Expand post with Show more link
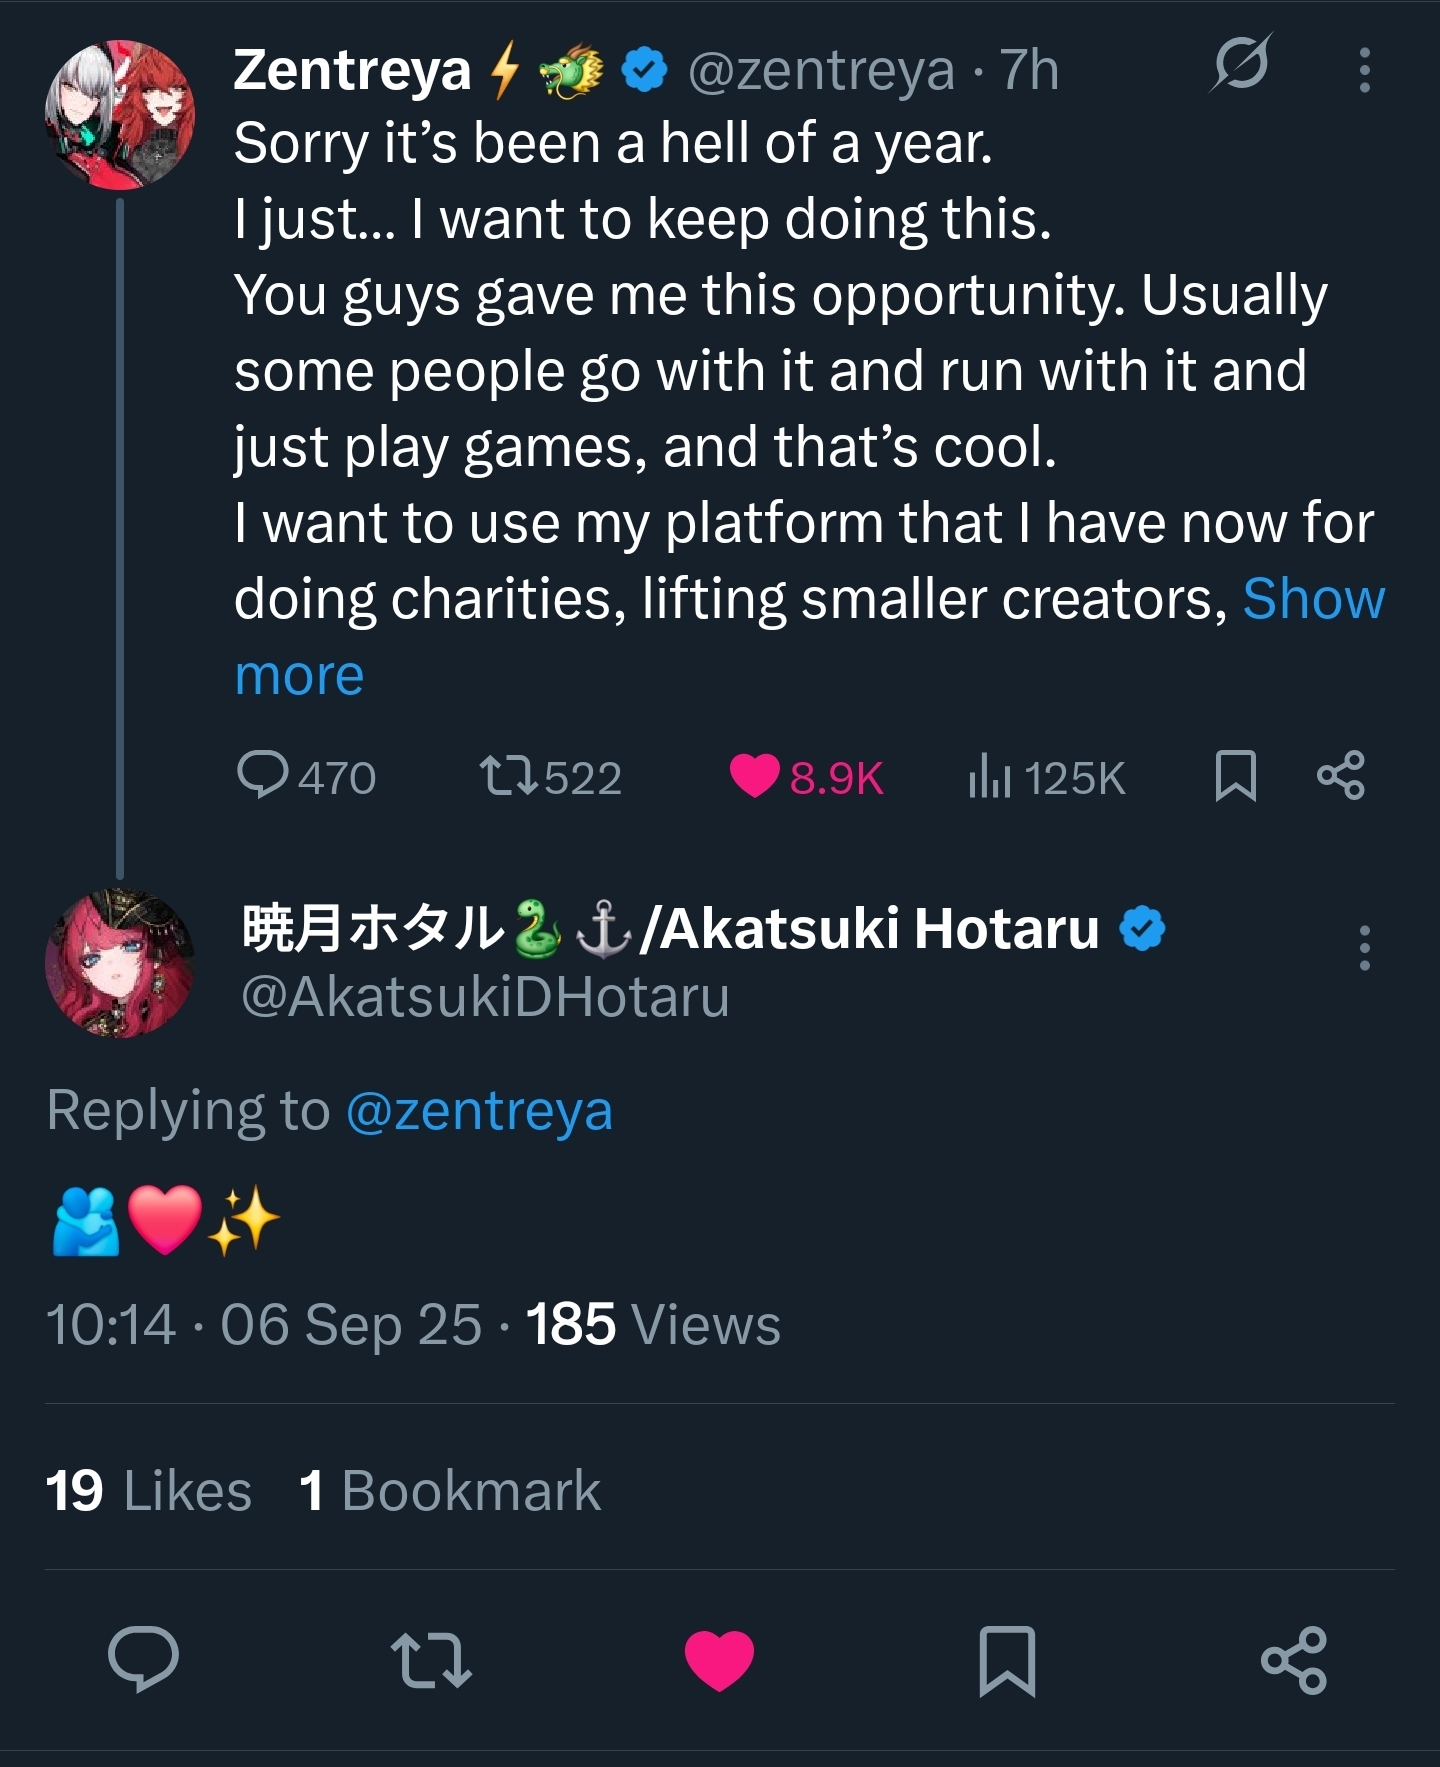Image resolution: width=1440 pixels, height=1767 pixels. click(1312, 600)
